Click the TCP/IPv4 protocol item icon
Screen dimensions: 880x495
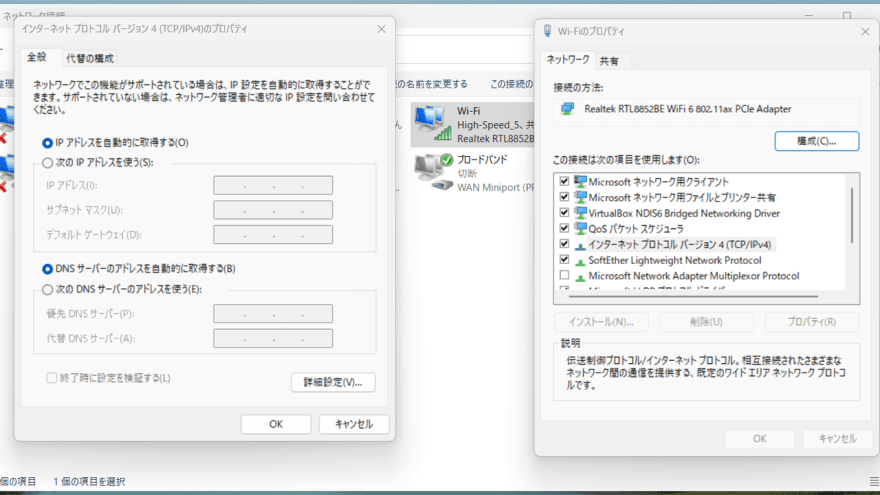[x=580, y=245]
